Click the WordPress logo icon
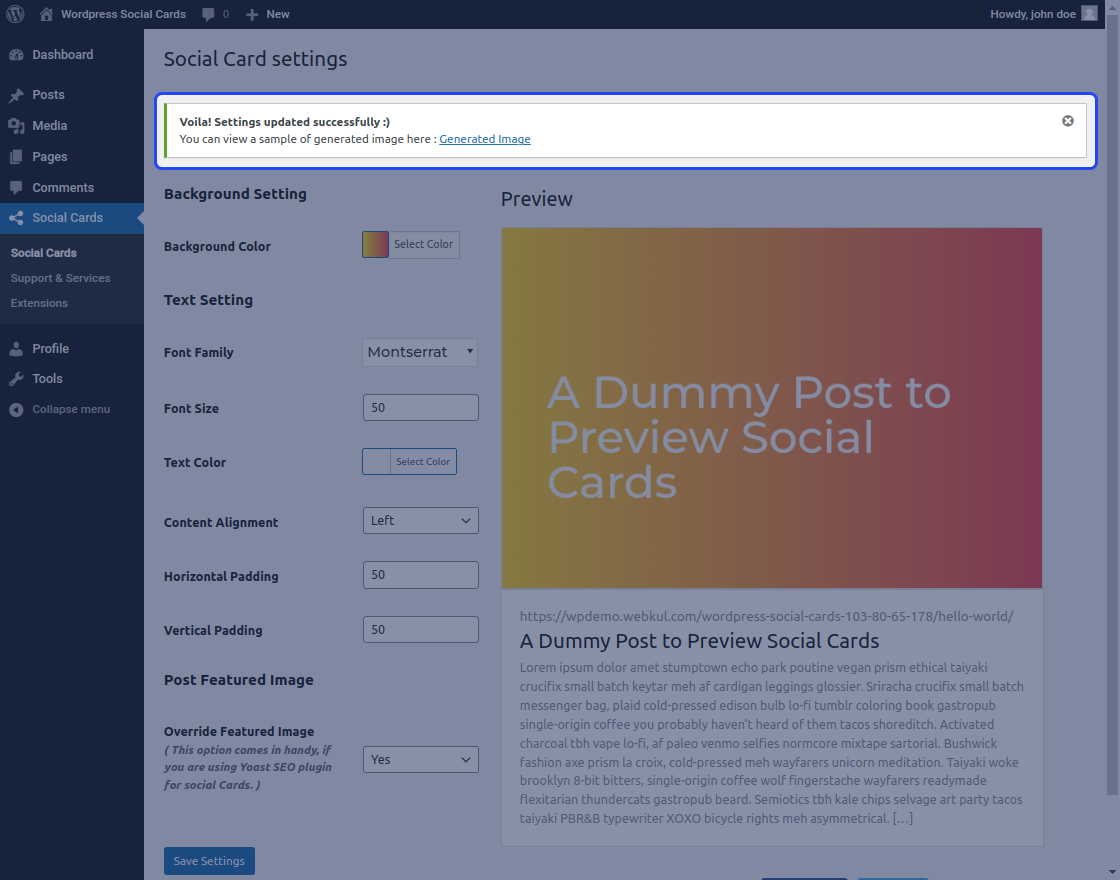 click(15, 14)
